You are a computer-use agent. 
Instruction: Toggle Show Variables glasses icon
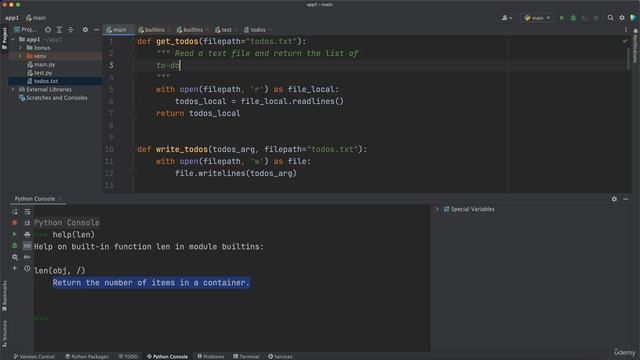(27, 246)
